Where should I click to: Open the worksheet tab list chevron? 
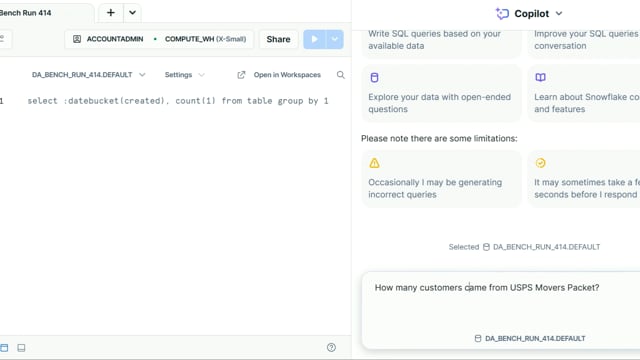[132, 13]
